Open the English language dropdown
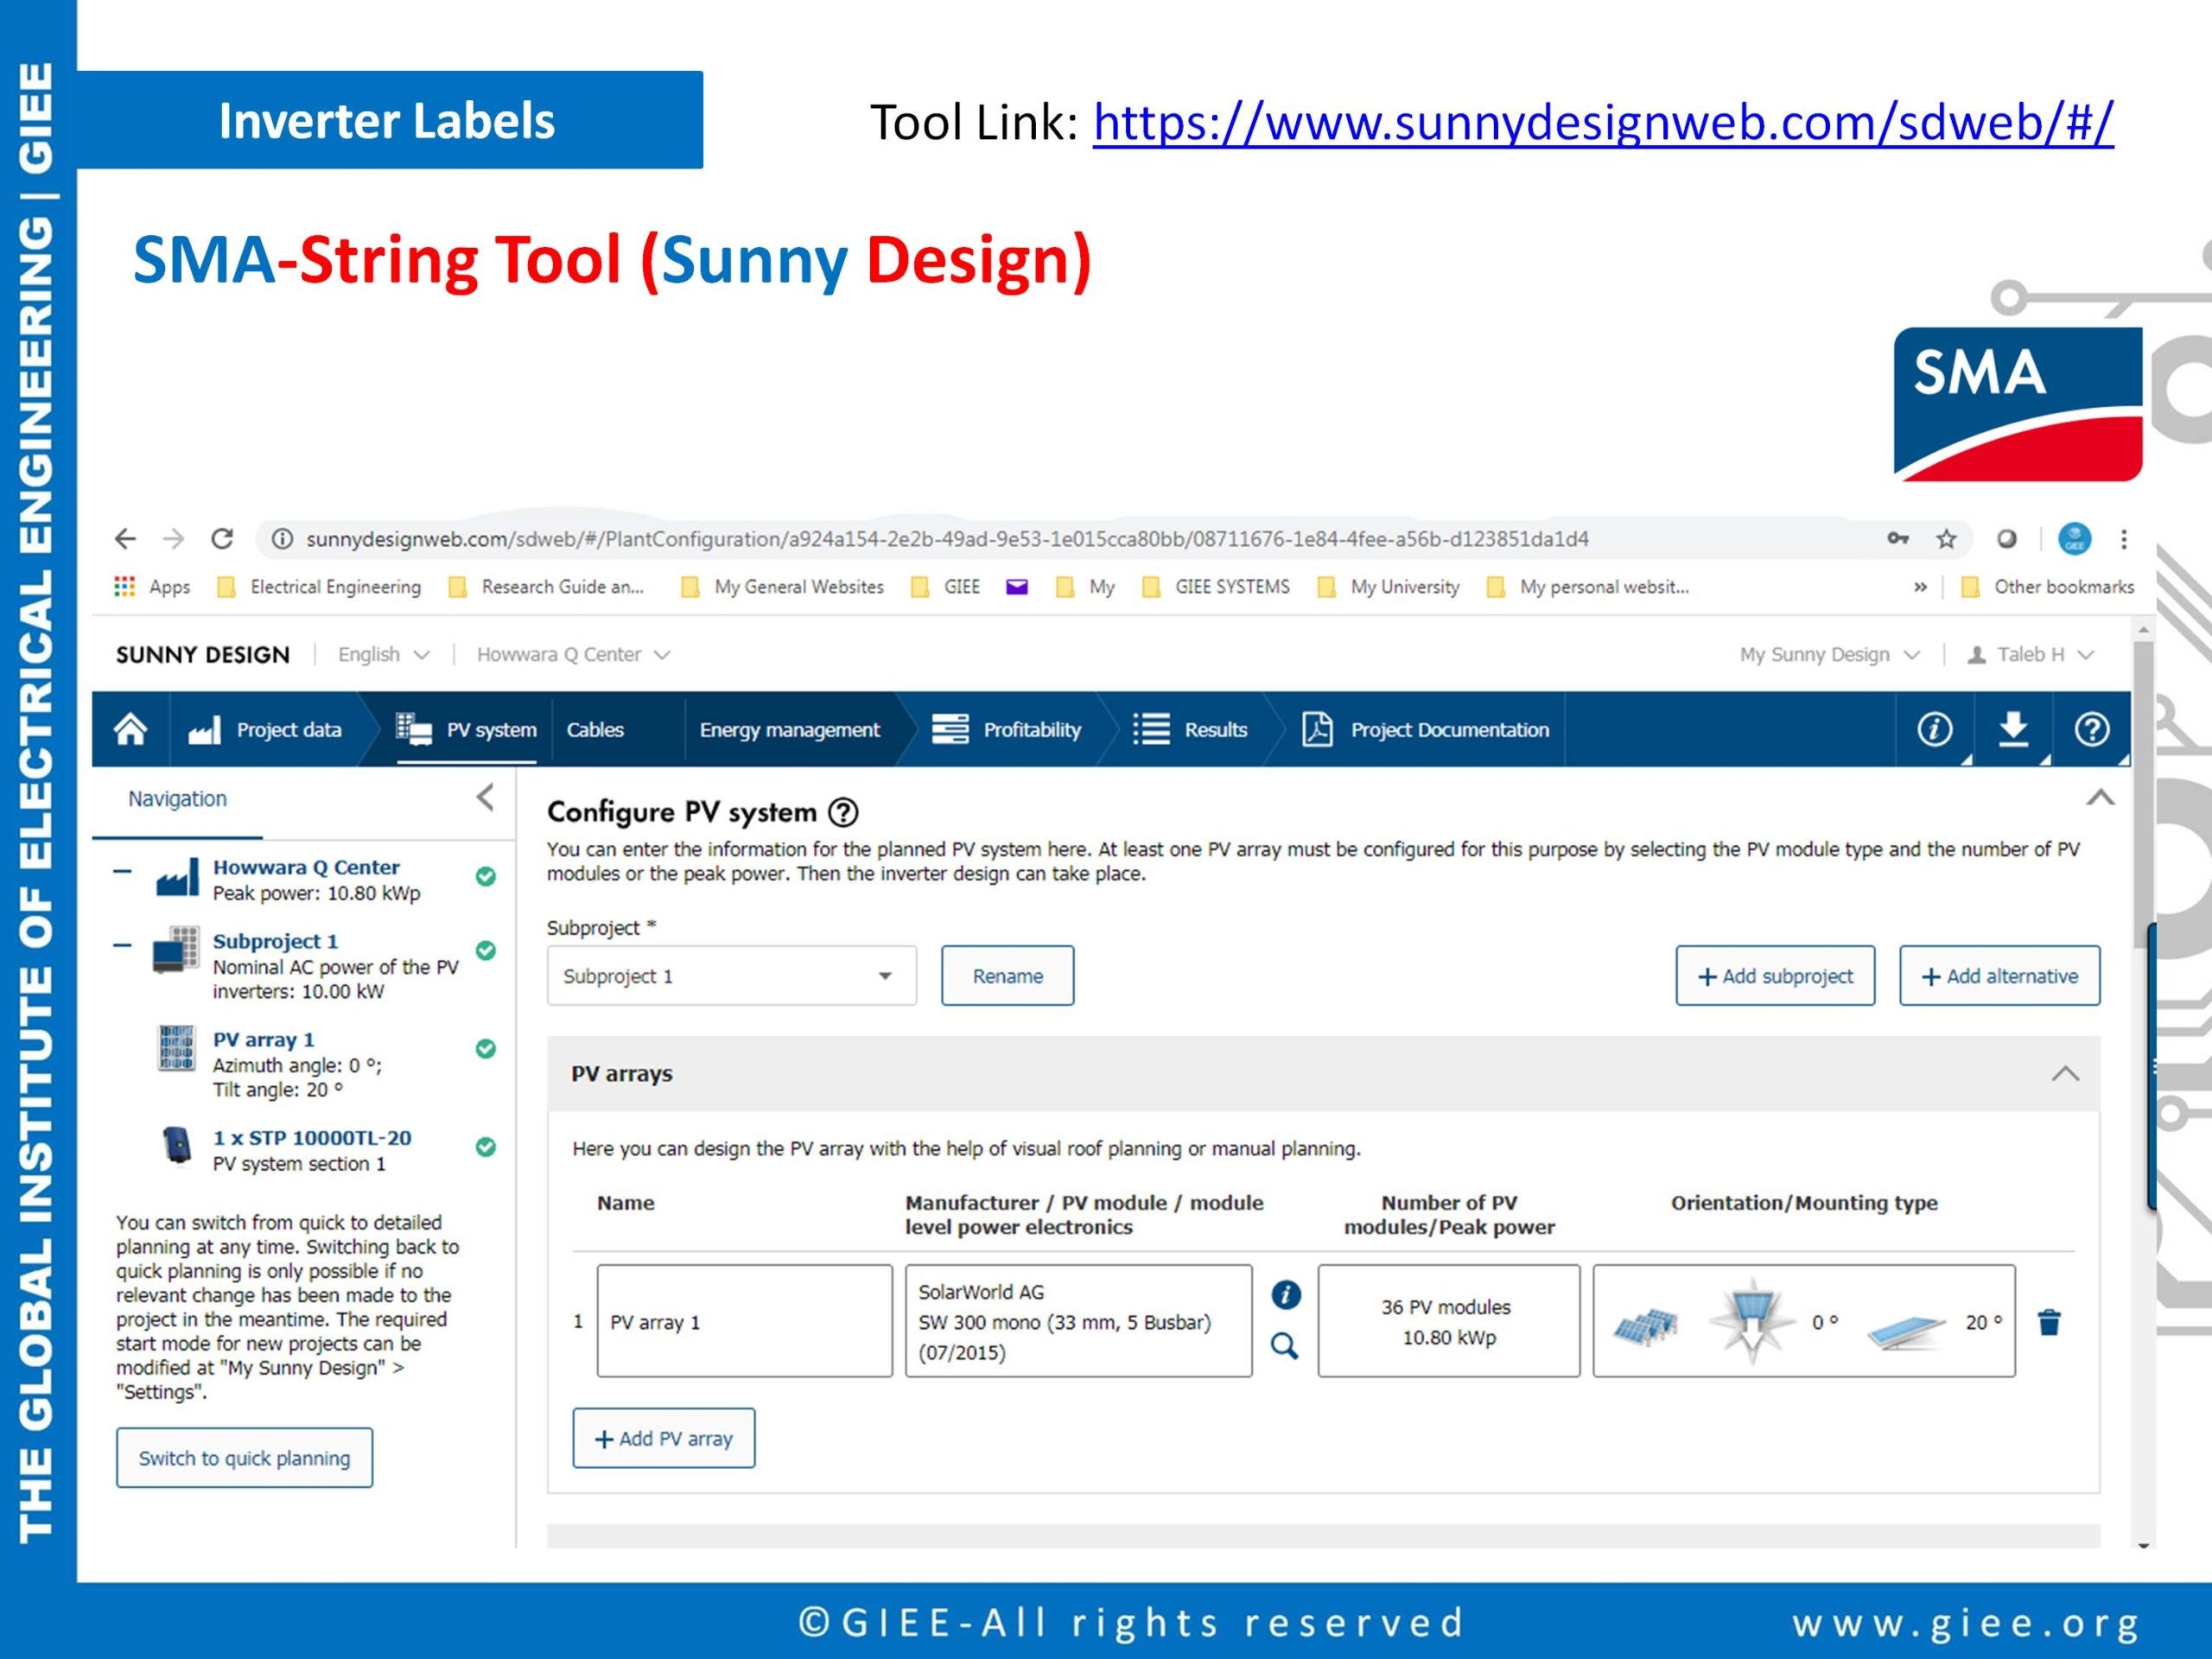2212x1659 pixels. [x=384, y=654]
